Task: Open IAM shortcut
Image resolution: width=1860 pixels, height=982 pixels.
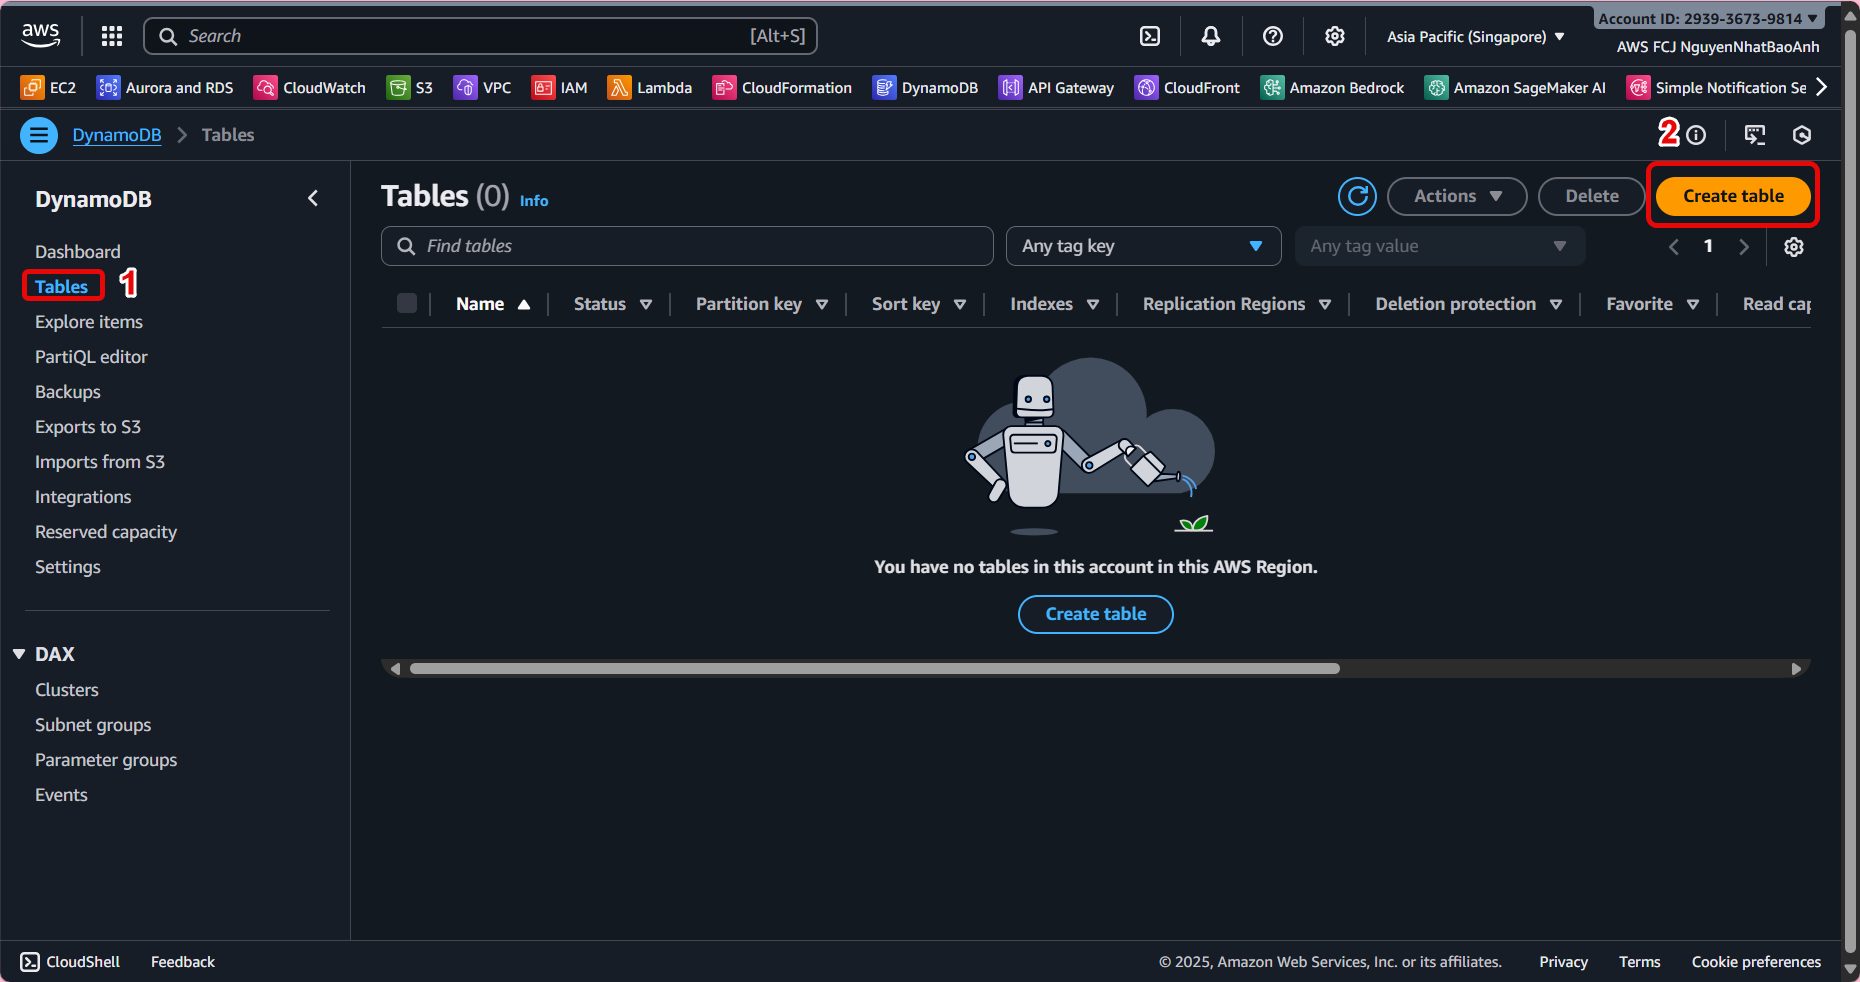Action: [x=559, y=88]
